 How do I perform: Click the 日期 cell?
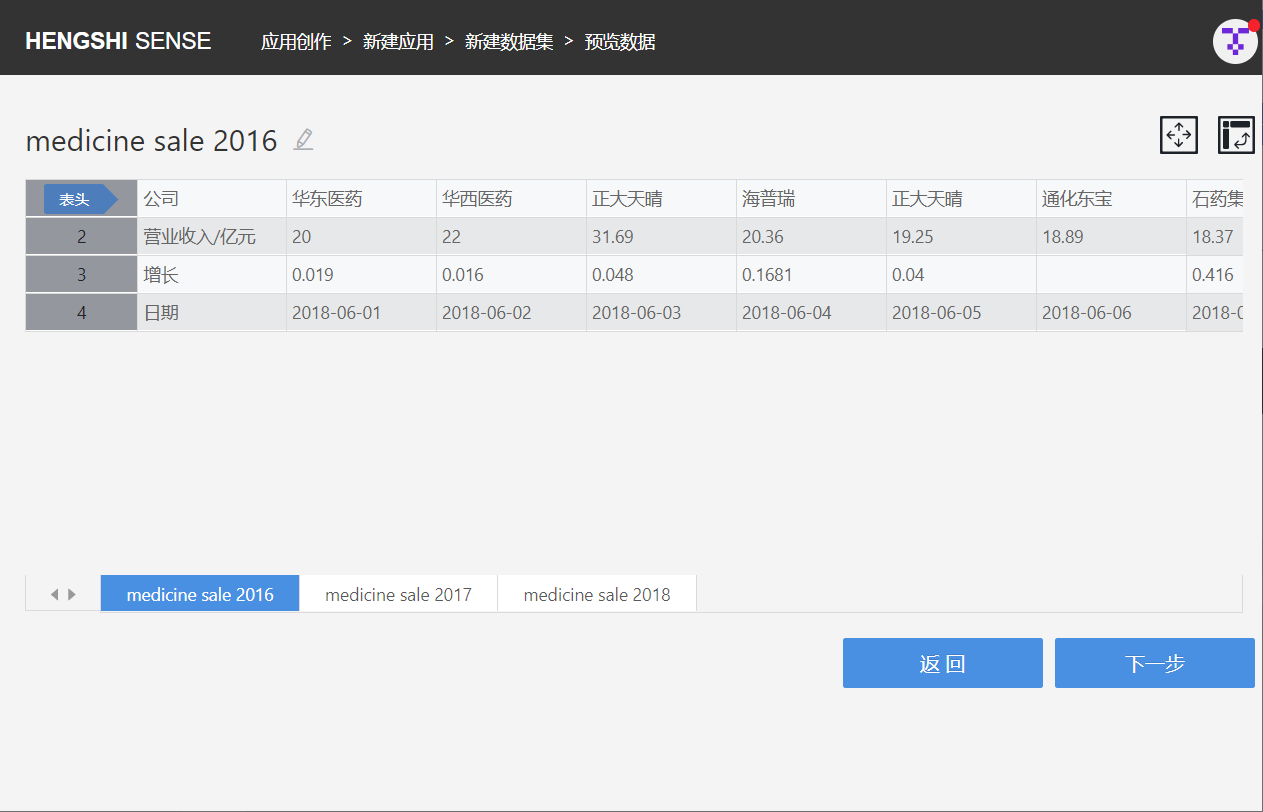pos(211,313)
